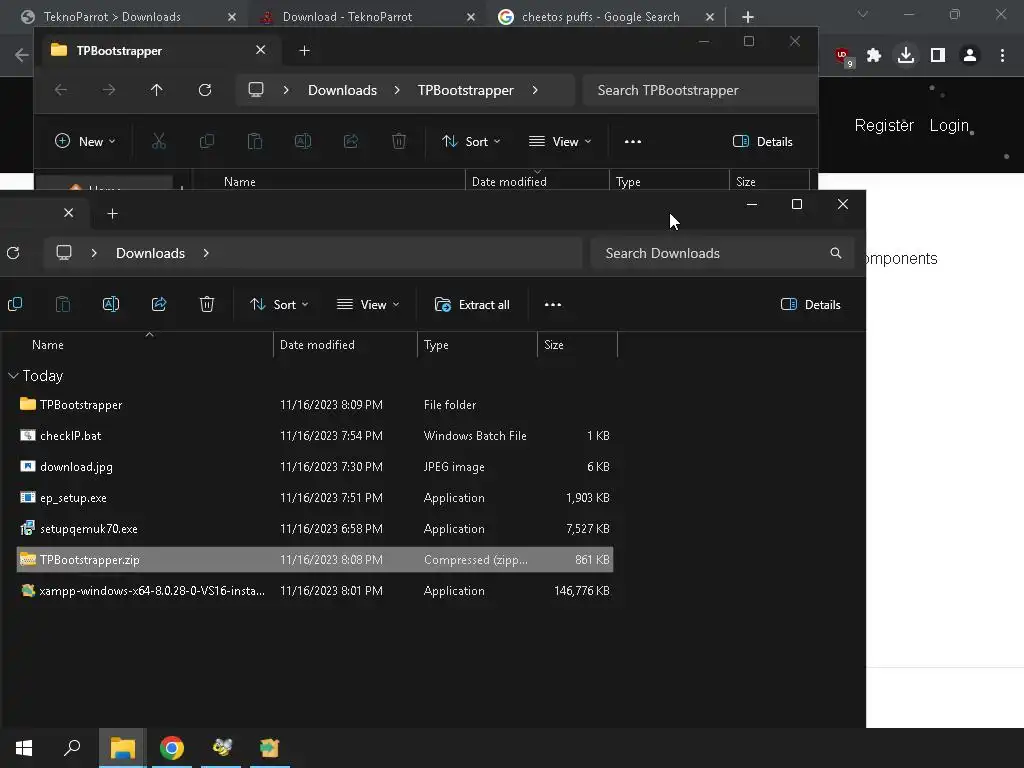This screenshot has width=1024, height=768.
Task: Click search magnifier in Search Downloads box
Action: coord(836,253)
